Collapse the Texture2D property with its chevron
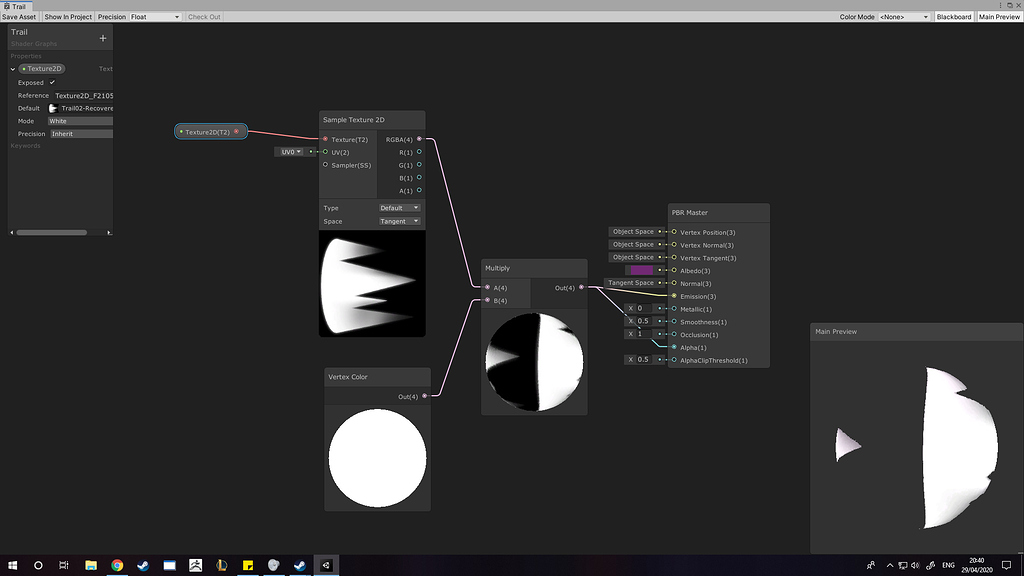 coord(11,68)
